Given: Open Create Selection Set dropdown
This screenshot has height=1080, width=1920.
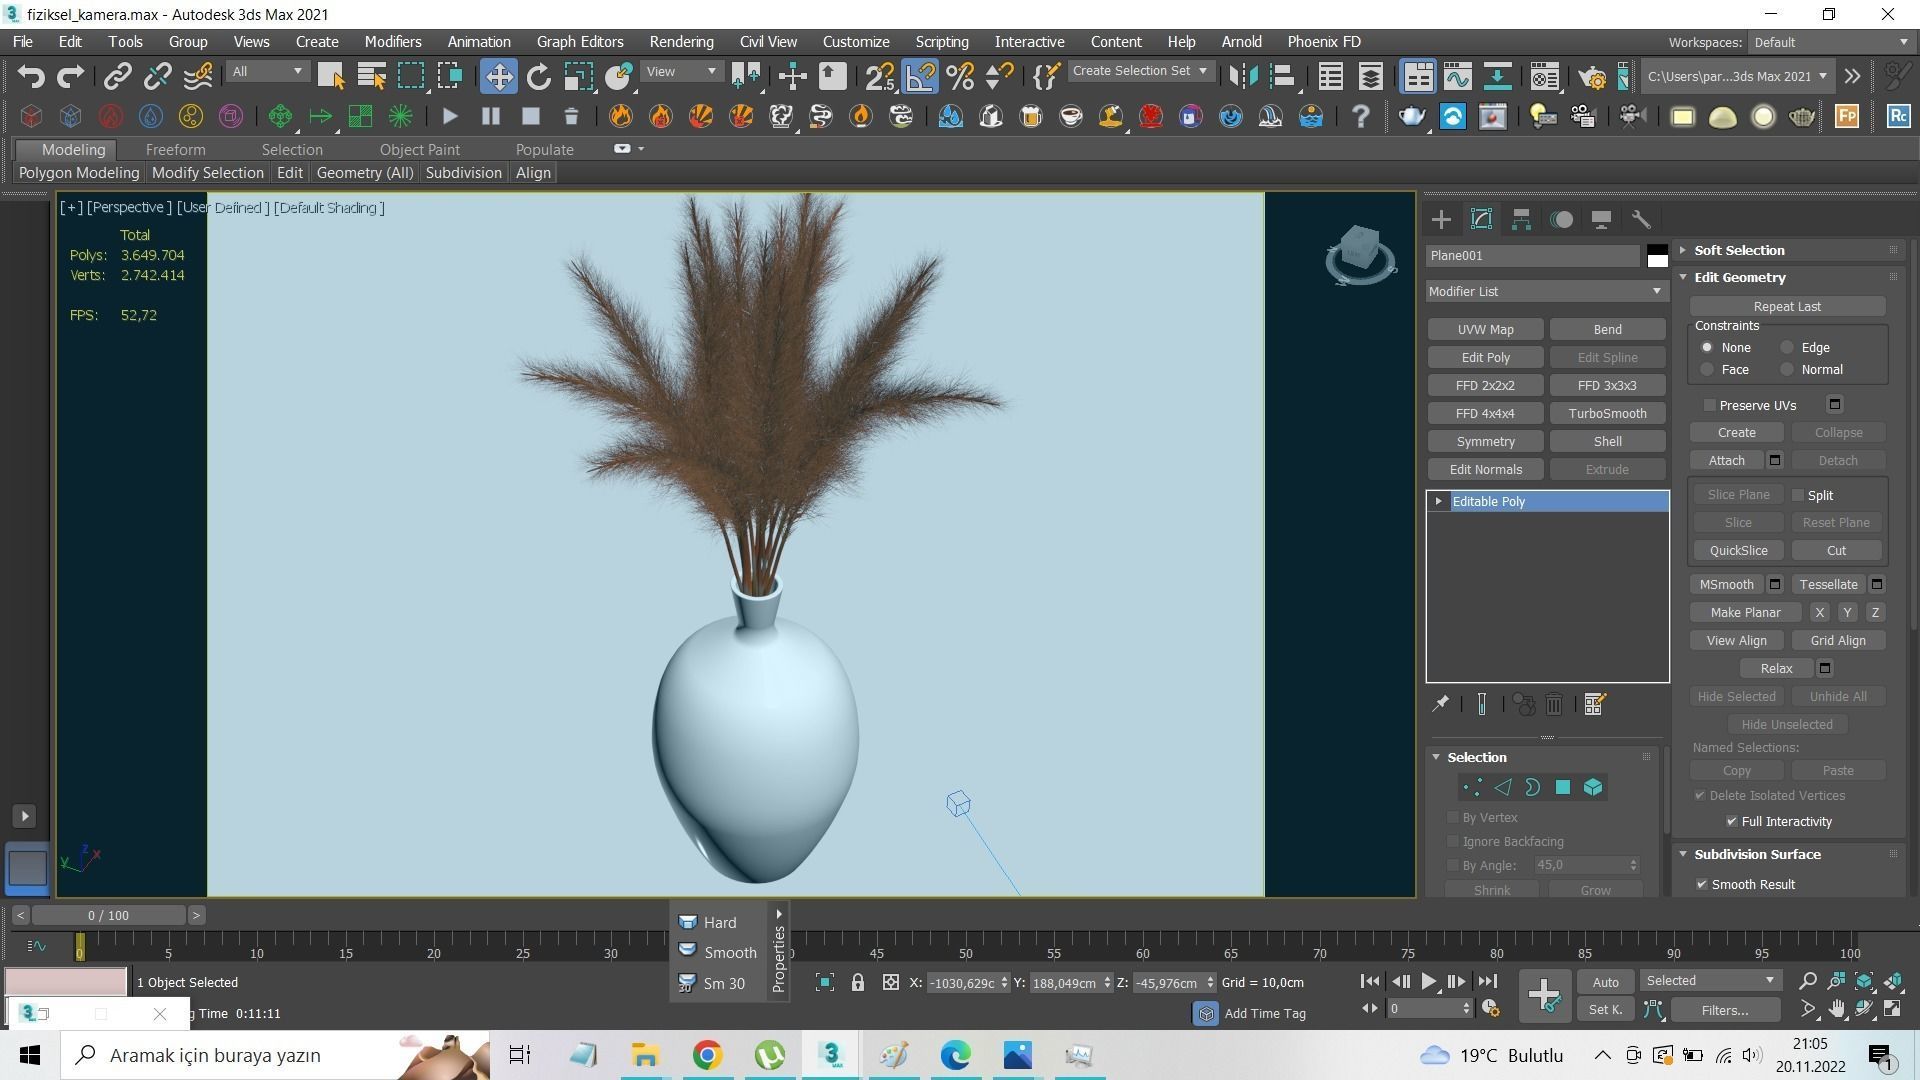Looking at the screenshot, I should tap(1140, 71).
